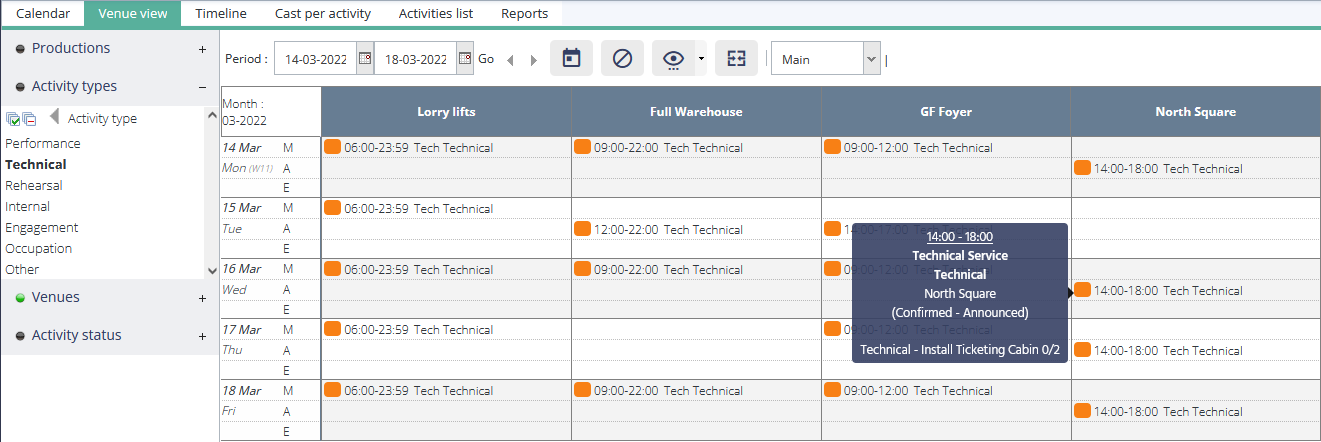Click the Go button
This screenshot has width=1321, height=442.
point(486,59)
